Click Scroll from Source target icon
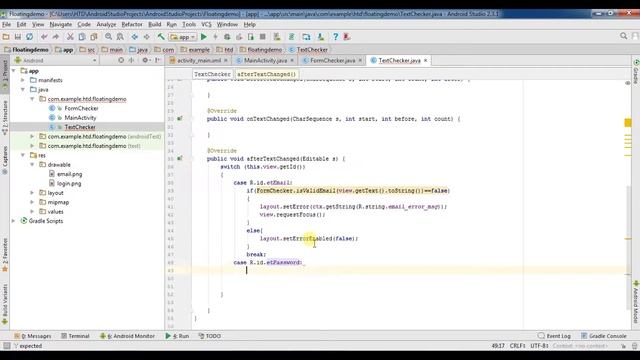The width and height of the screenshot is (640, 360). tap(121, 60)
